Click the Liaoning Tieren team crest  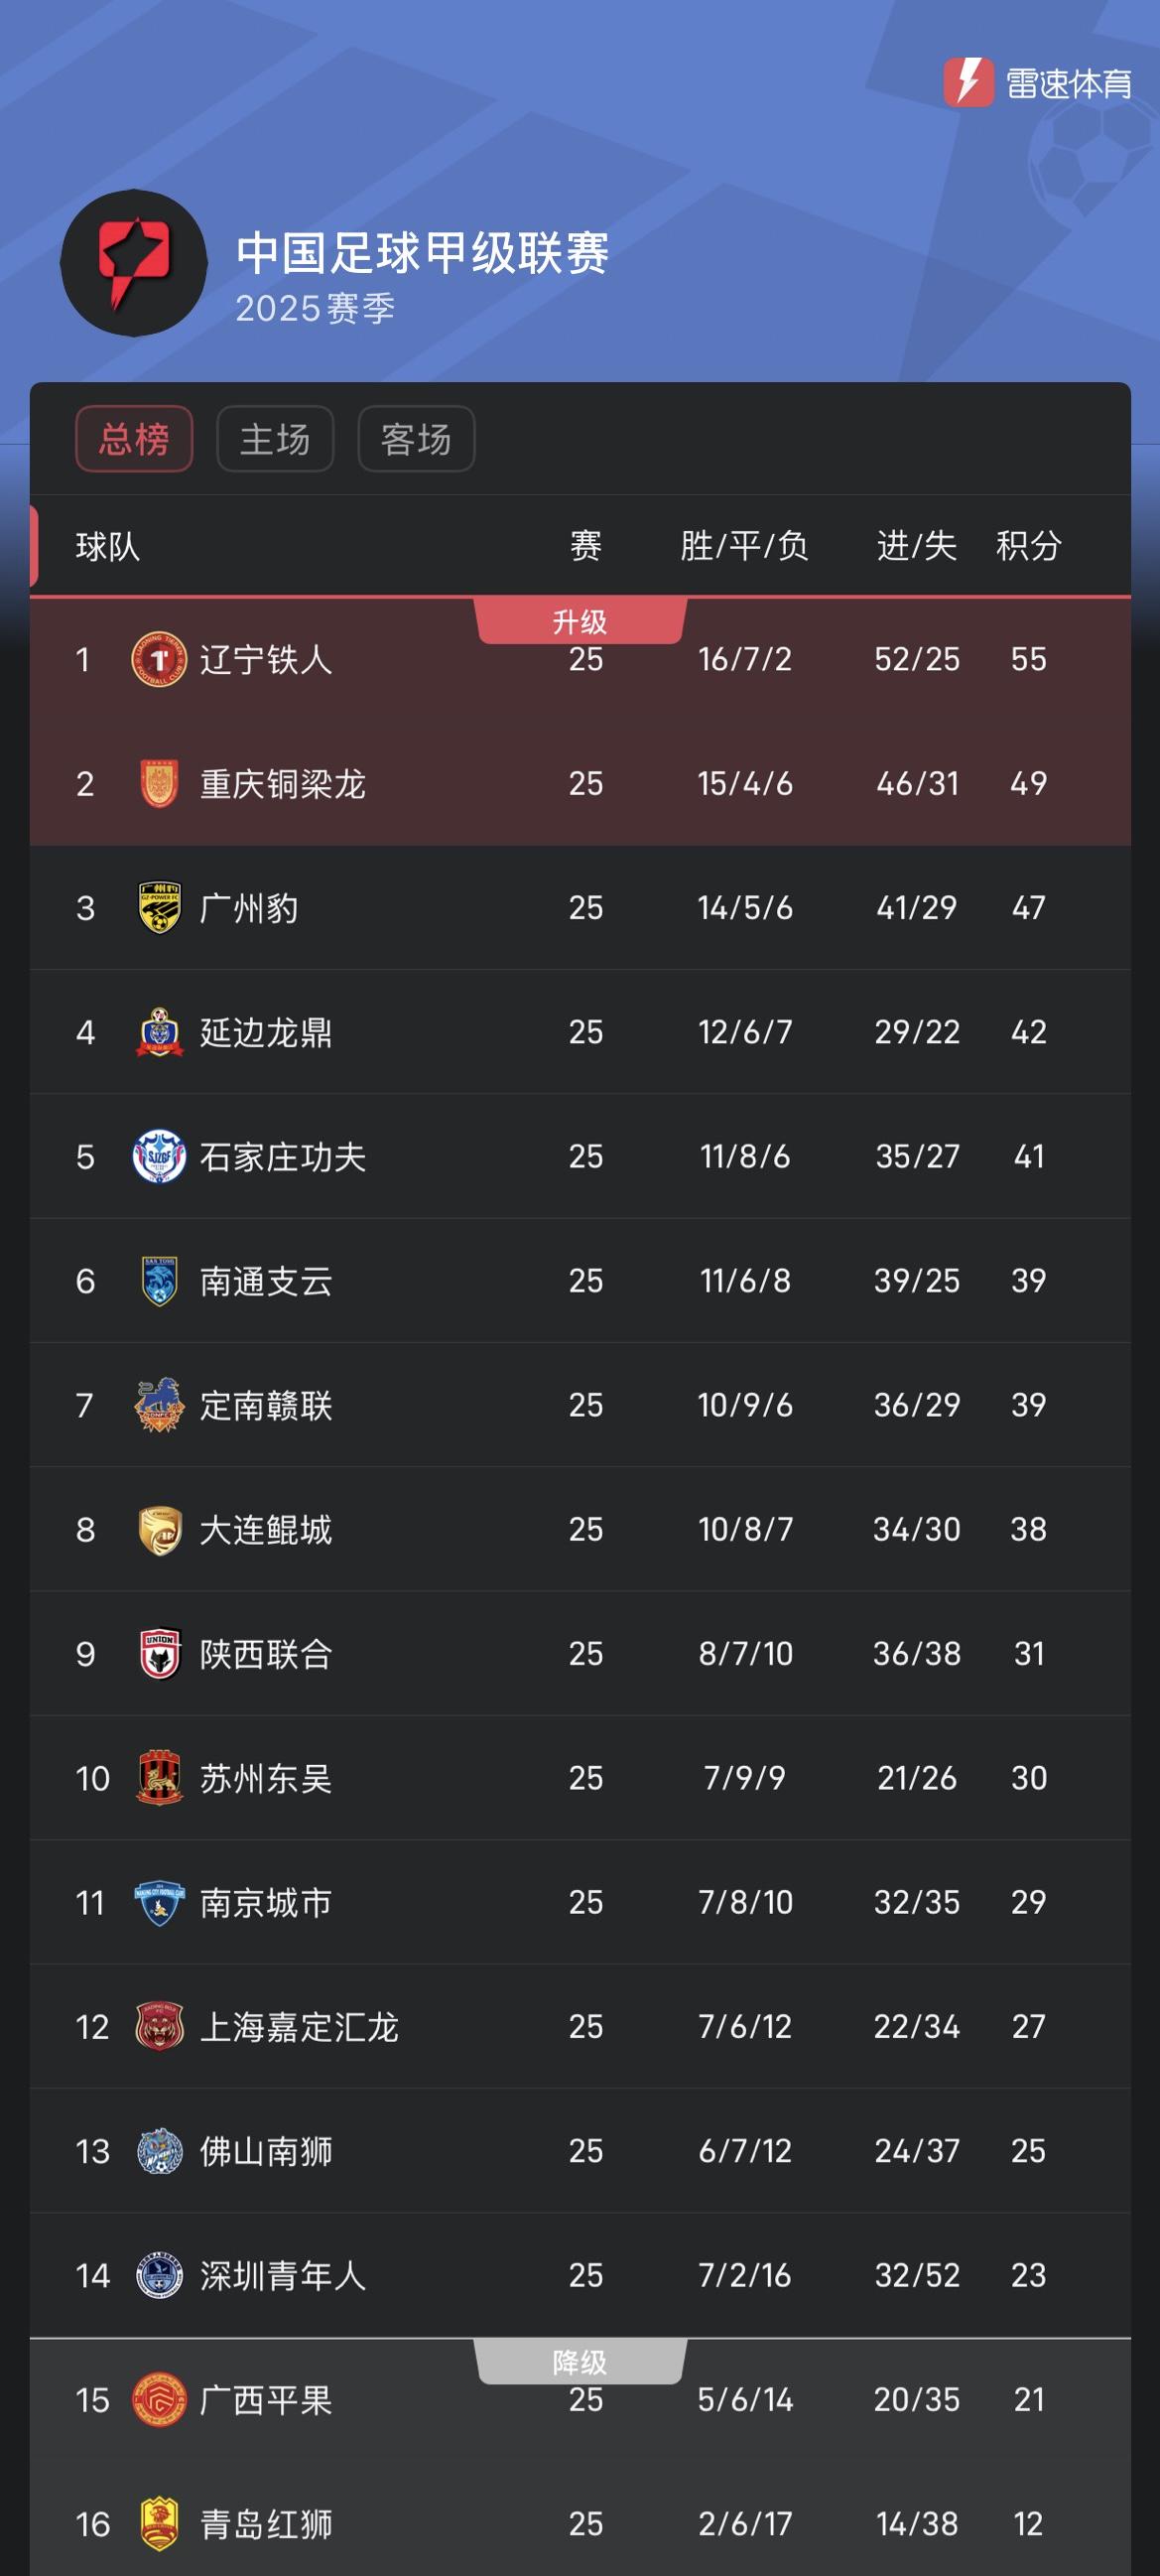coord(159,660)
